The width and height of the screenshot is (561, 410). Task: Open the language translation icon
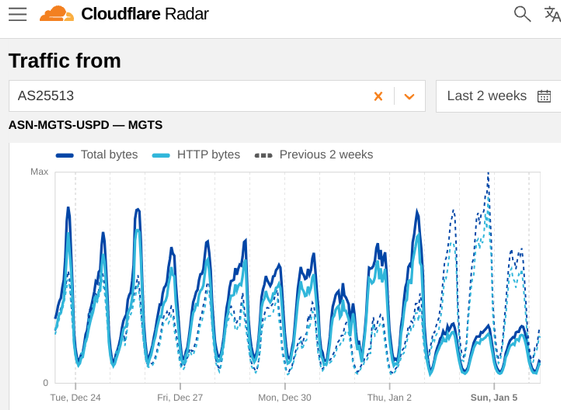point(552,14)
